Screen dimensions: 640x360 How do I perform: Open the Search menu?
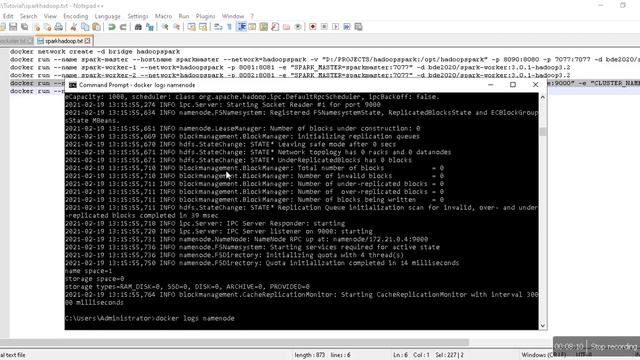pyautogui.click(x=28, y=16)
